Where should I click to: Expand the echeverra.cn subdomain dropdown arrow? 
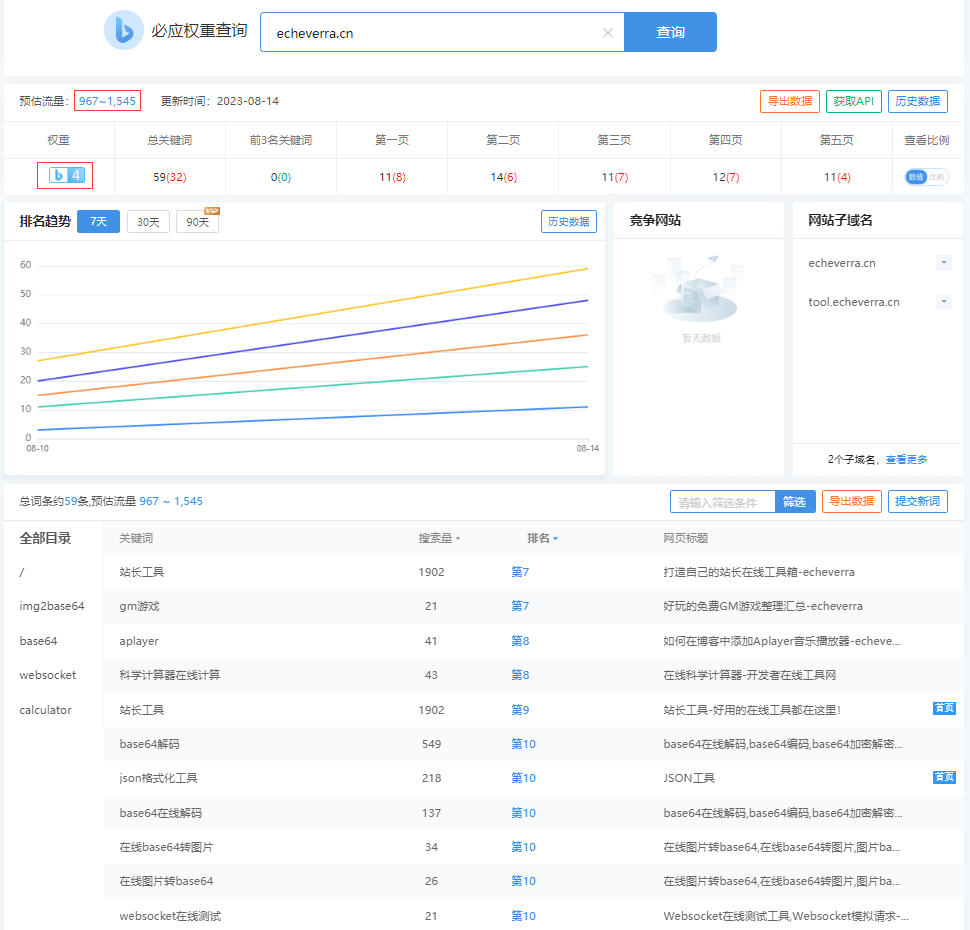coord(943,263)
